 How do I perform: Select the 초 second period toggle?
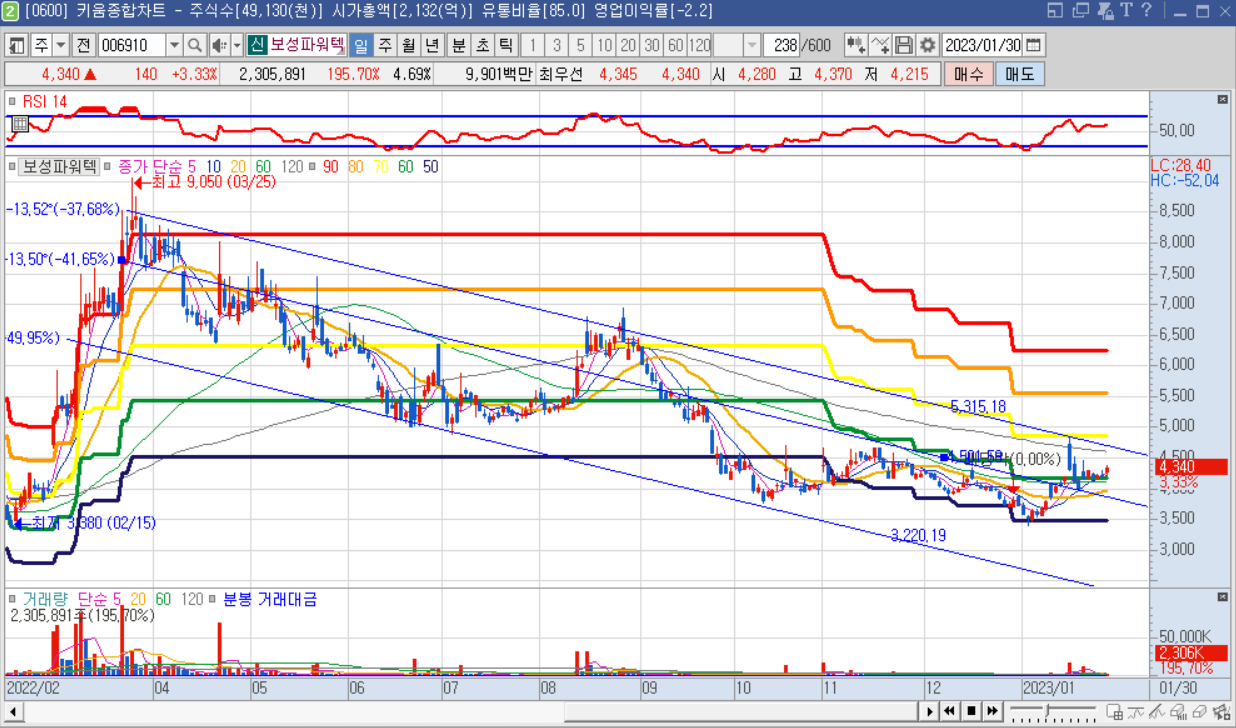click(482, 46)
